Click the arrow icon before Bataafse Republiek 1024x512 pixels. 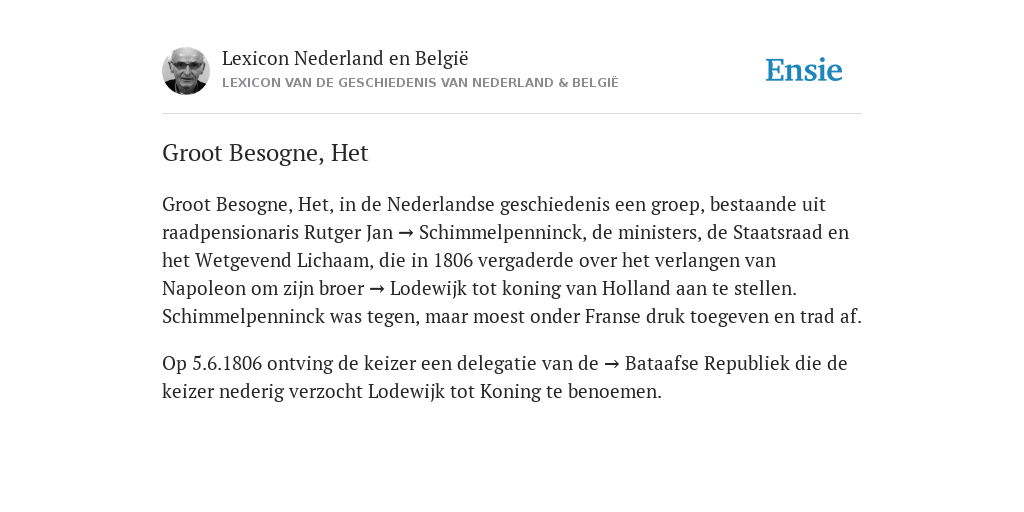coord(612,364)
